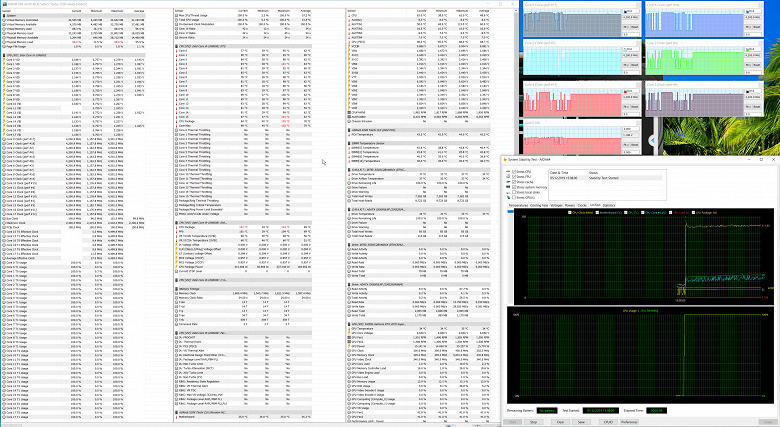The width and height of the screenshot is (780, 427).
Task: Open the Statistics tab
Action: click(x=609, y=205)
